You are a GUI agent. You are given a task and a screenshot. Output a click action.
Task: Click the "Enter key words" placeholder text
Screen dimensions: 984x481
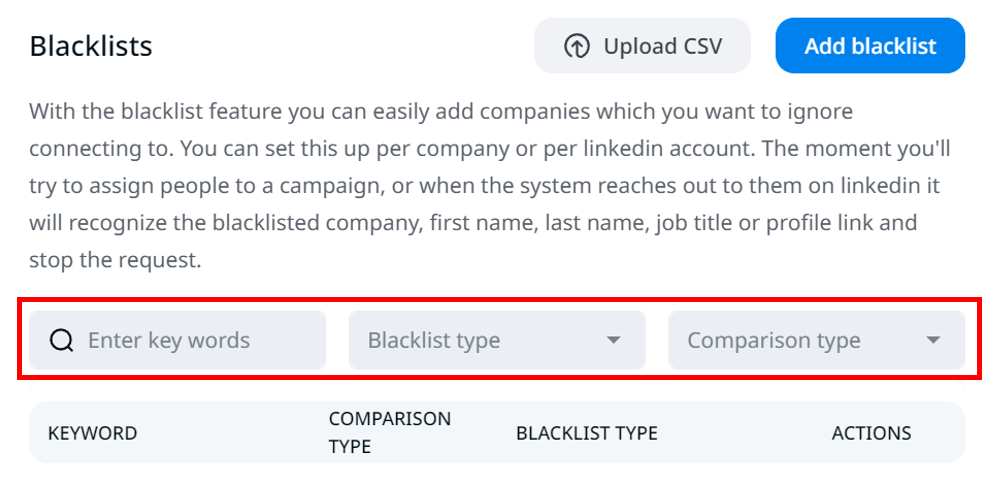[169, 340]
